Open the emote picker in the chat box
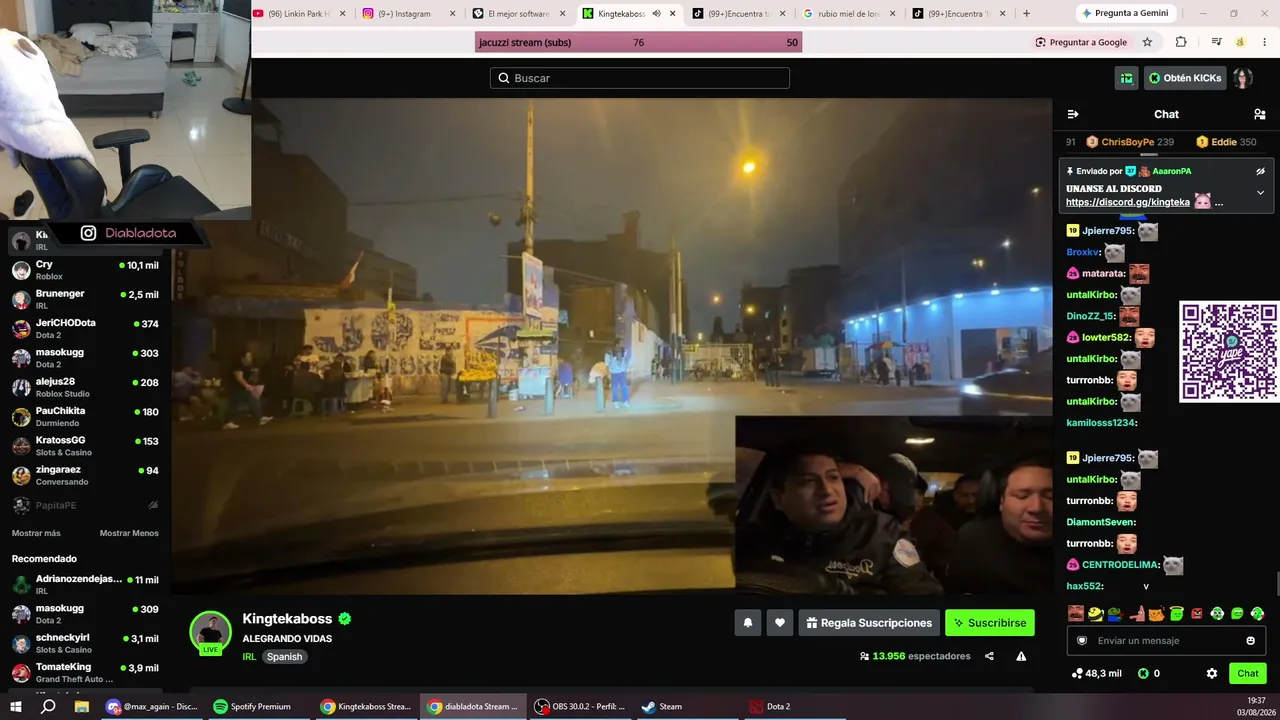The image size is (1280, 720). click(1250, 641)
